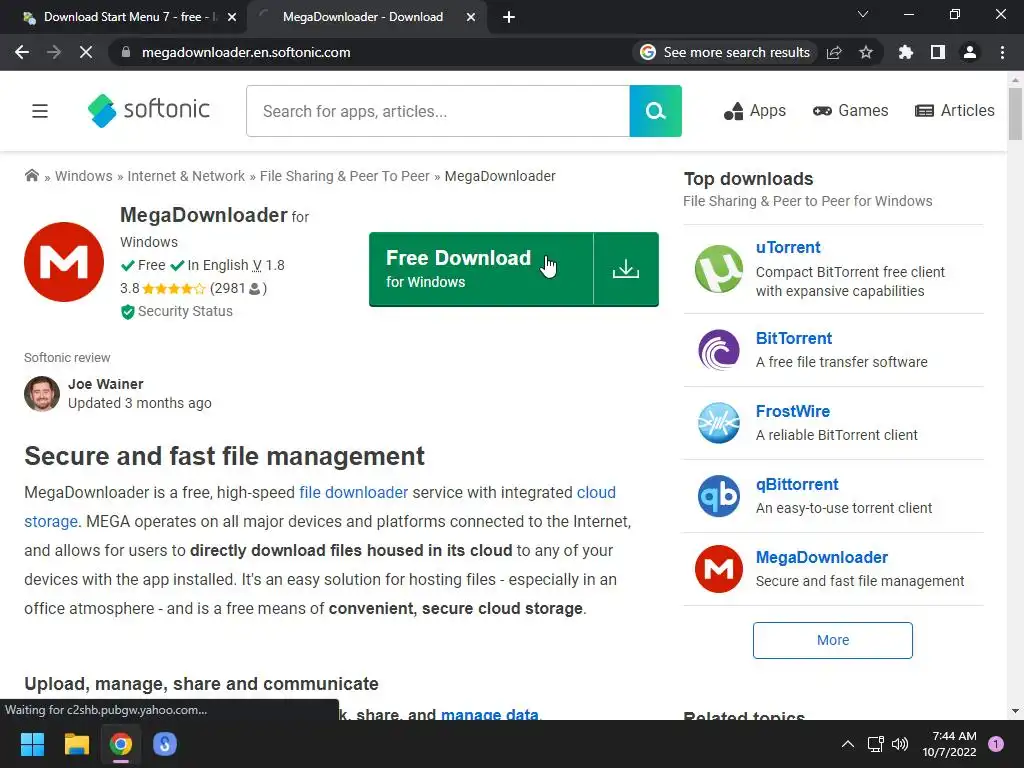Click the browser forward arrow
This screenshot has height=768, width=1024.
click(54, 52)
